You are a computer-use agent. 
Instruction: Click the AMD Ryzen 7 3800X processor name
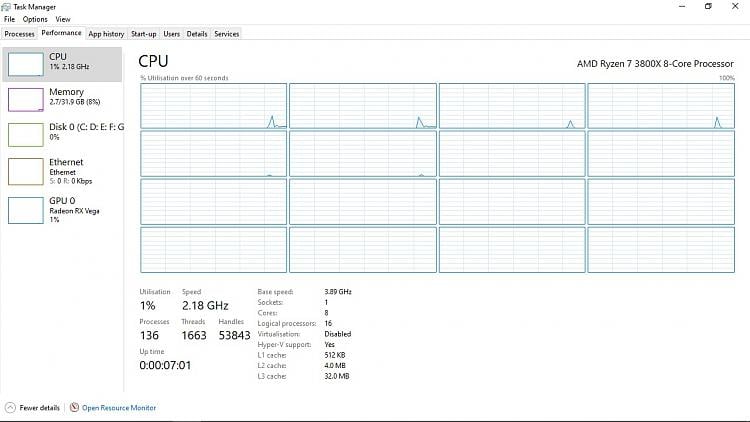(x=655, y=64)
